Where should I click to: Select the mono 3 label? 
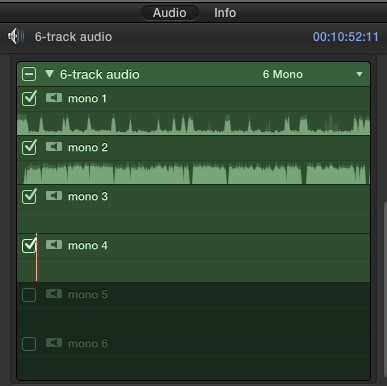click(x=88, y=196)
